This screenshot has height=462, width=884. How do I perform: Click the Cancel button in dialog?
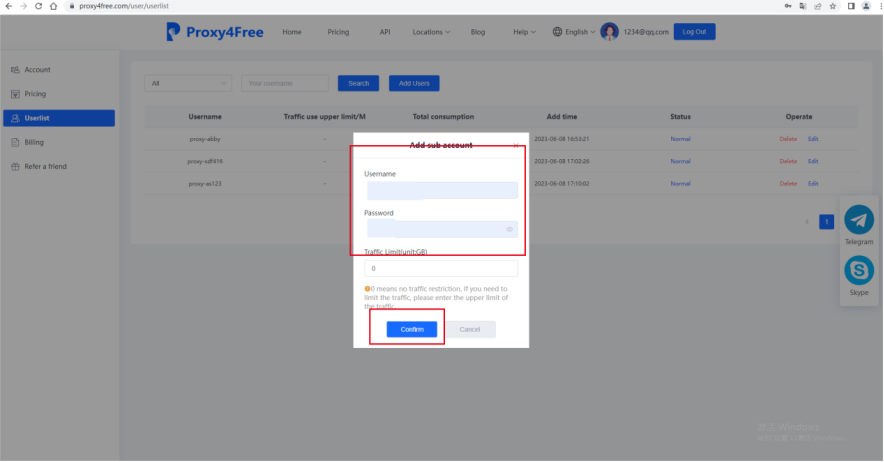pos(470,330)
